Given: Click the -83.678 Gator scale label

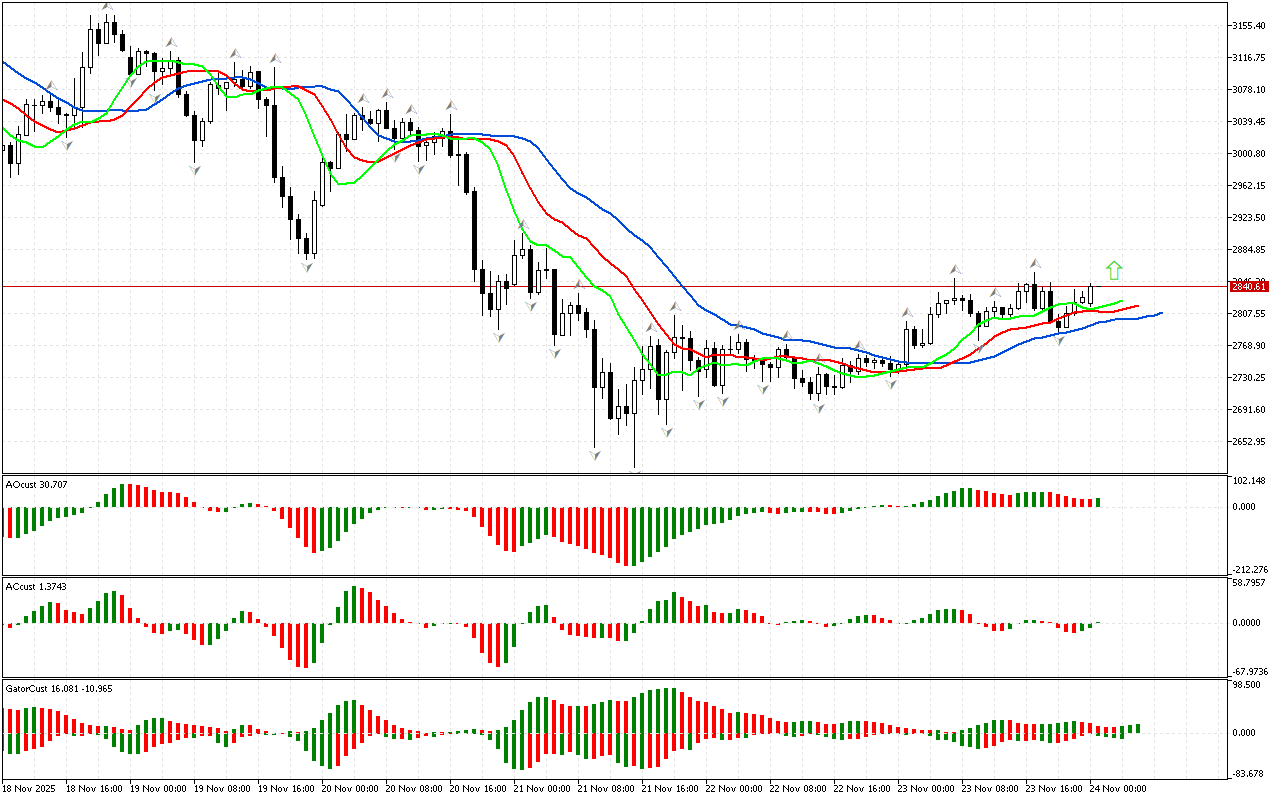Looking at the screenshot, I should [1248, 772].
